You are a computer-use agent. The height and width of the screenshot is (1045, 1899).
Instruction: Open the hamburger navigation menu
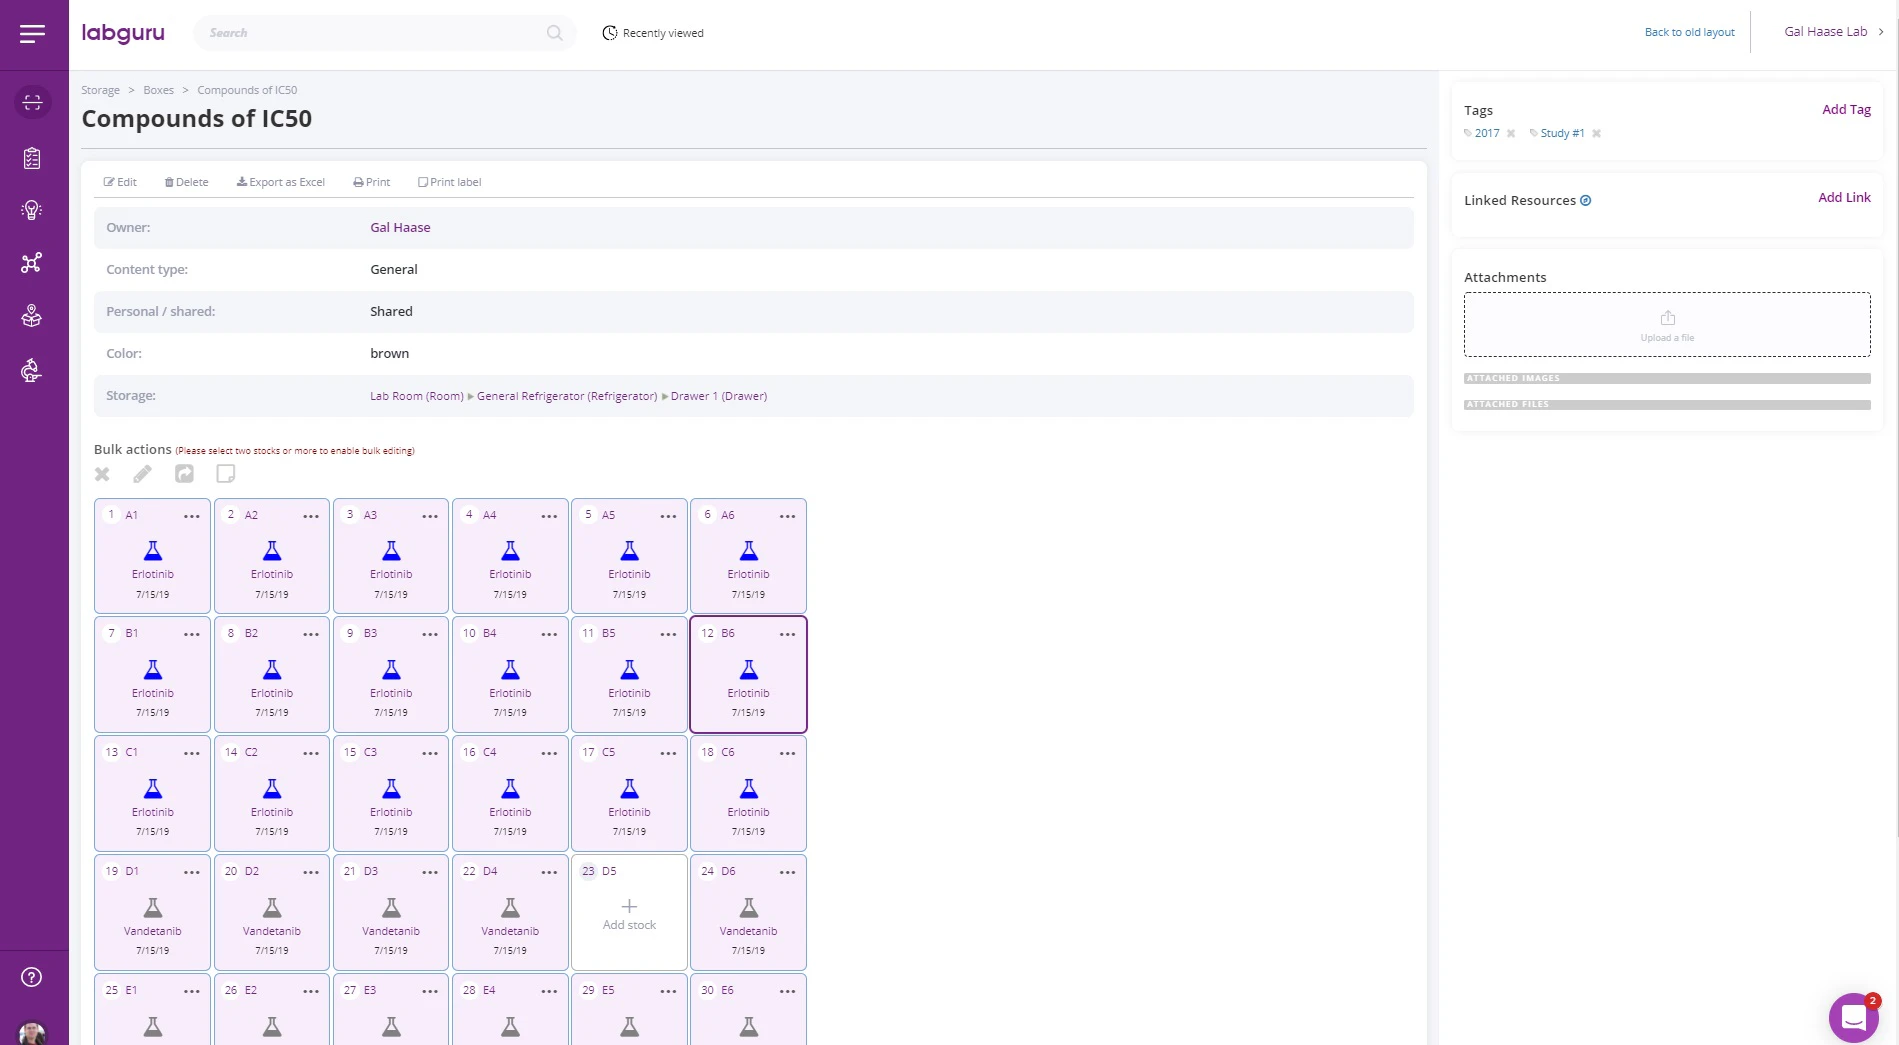(32, 33)
